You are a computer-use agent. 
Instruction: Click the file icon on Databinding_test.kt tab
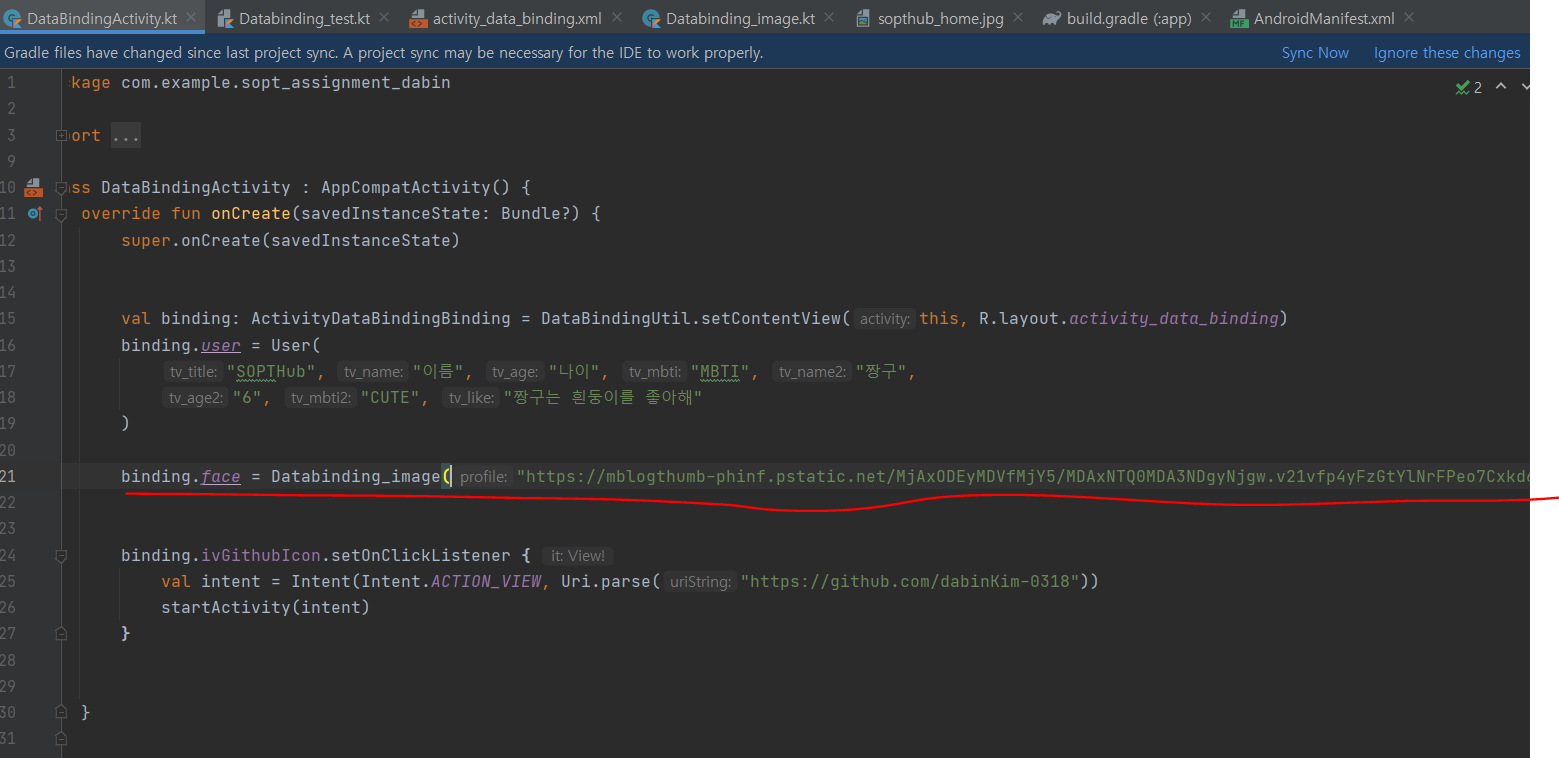point(225,18)
